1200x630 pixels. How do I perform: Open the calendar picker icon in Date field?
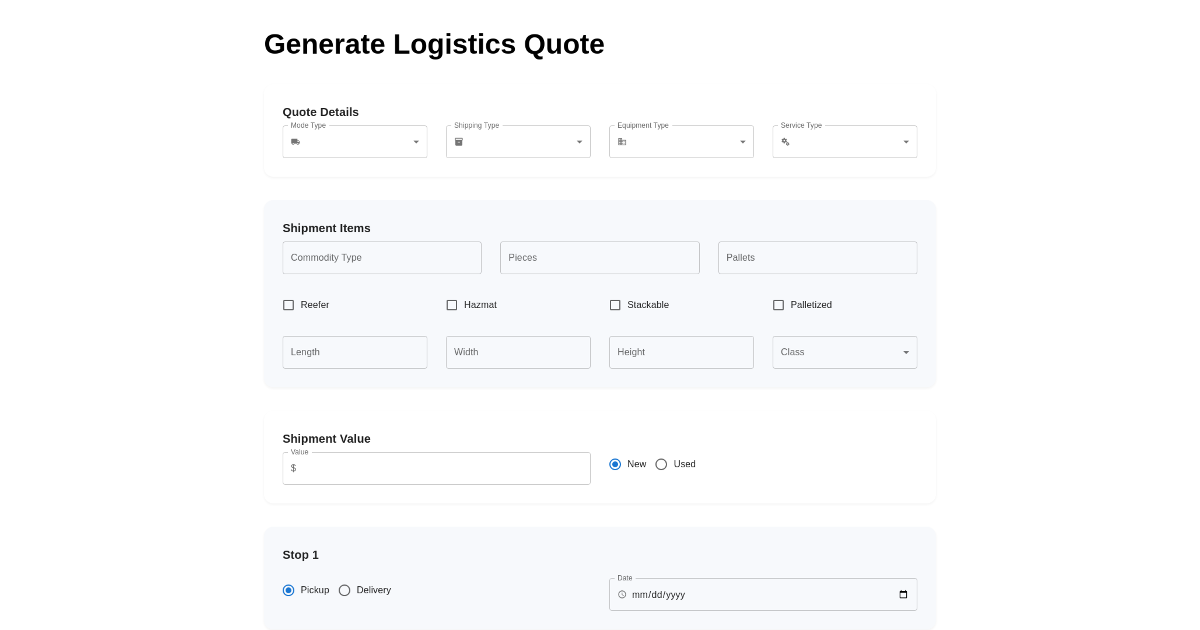tap(903, 594)
